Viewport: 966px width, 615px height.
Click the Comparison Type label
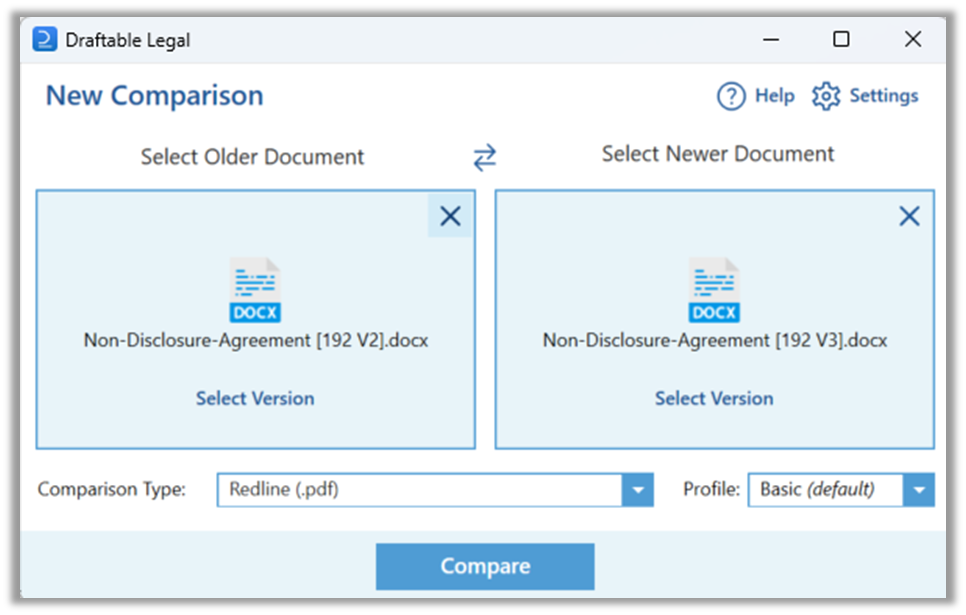point(112,489)
